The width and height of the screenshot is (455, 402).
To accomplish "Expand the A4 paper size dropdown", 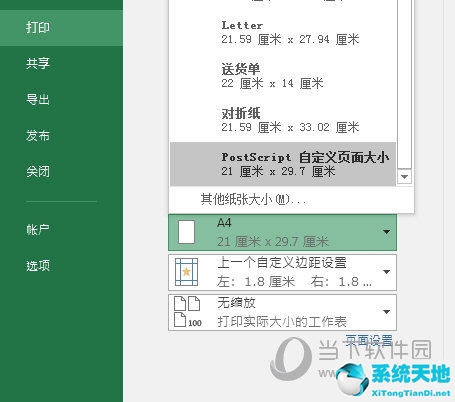I will click(387, 232).
